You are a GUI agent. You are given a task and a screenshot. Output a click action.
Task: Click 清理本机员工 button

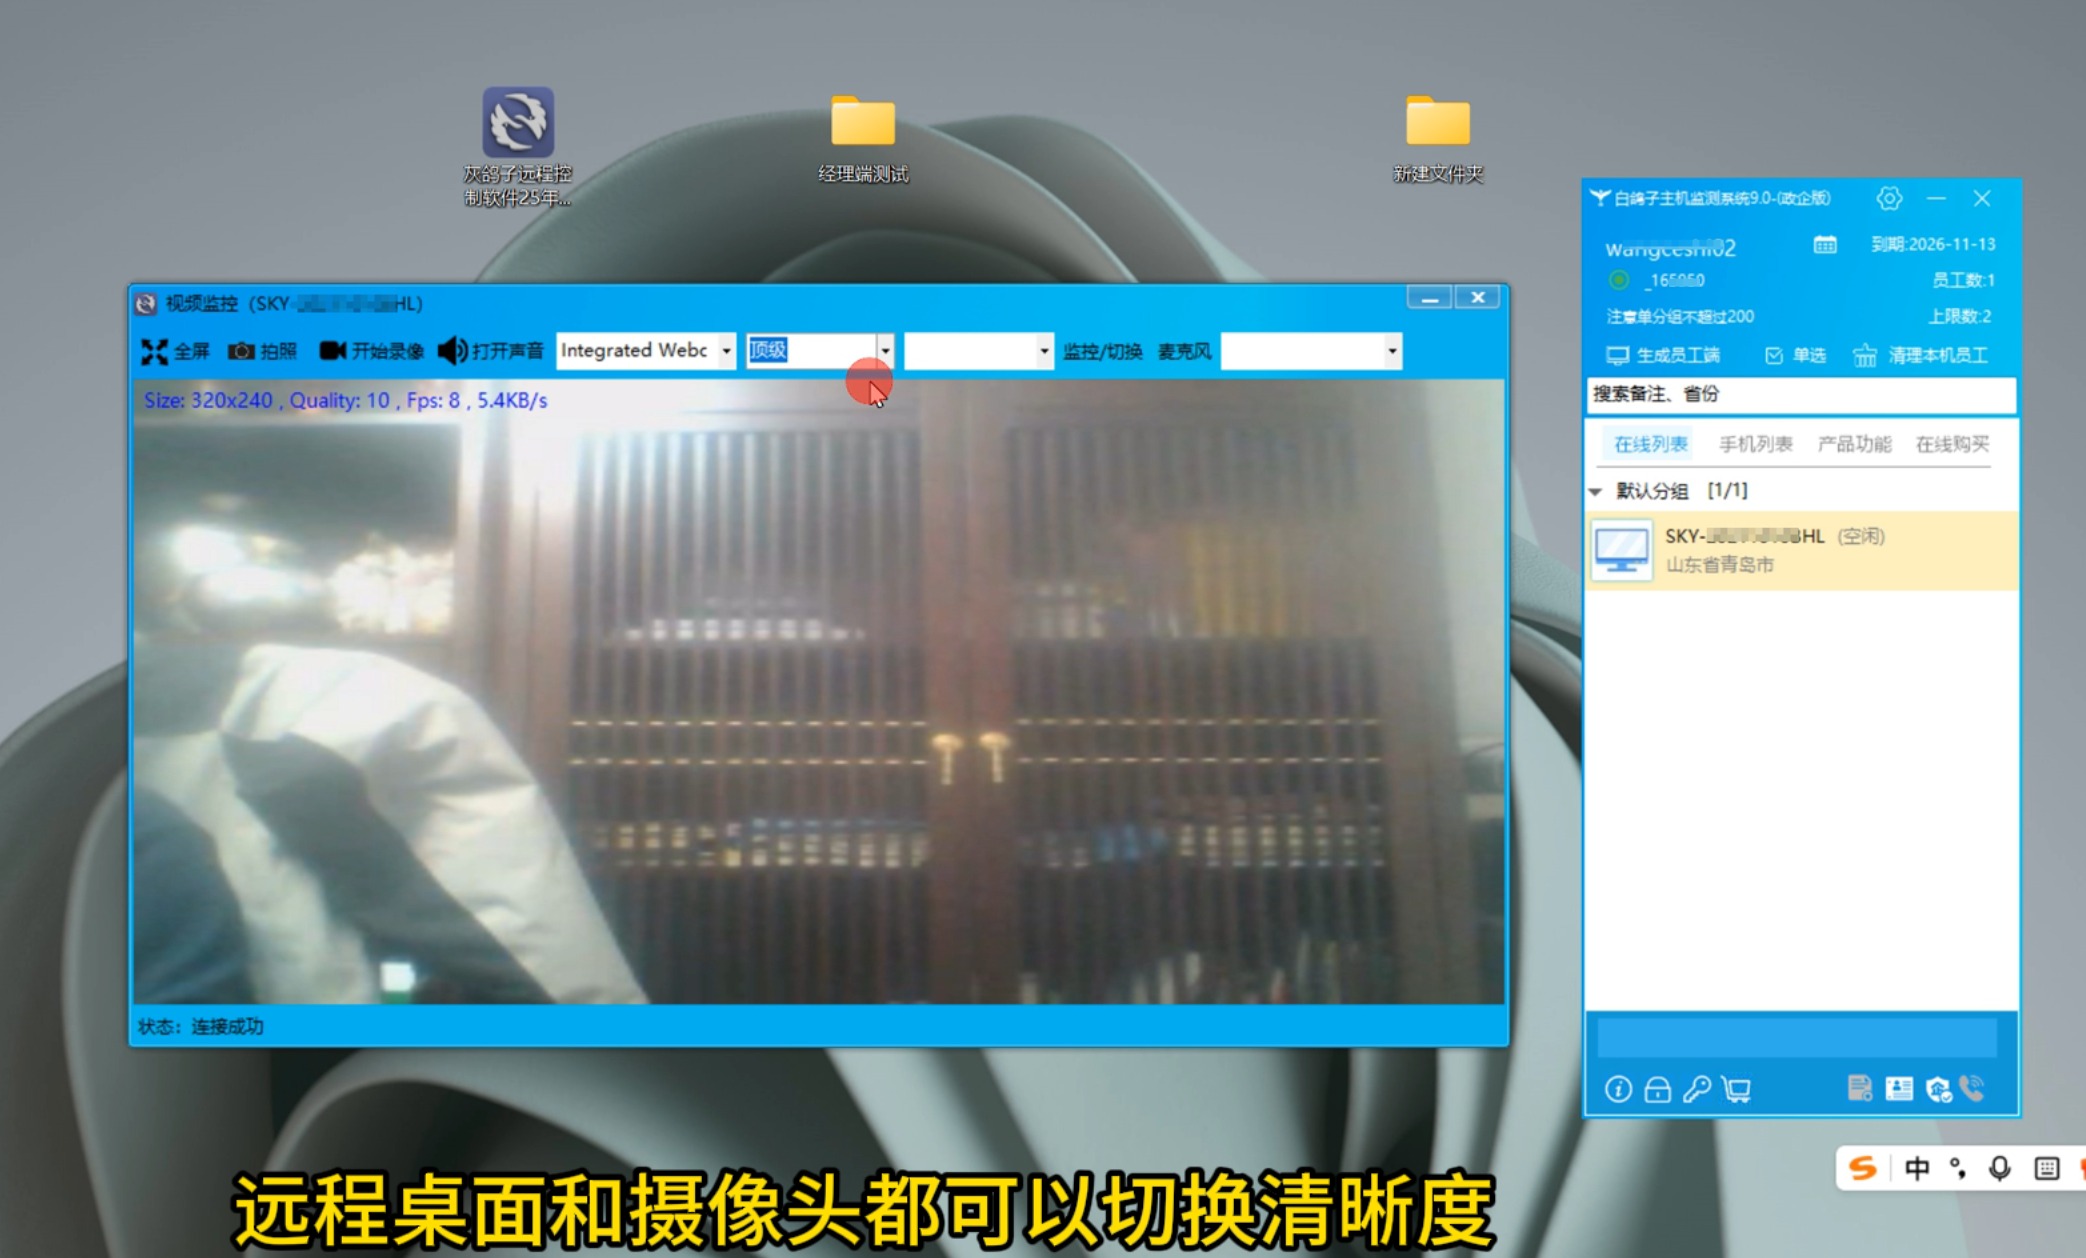[x=1921, y=356]
